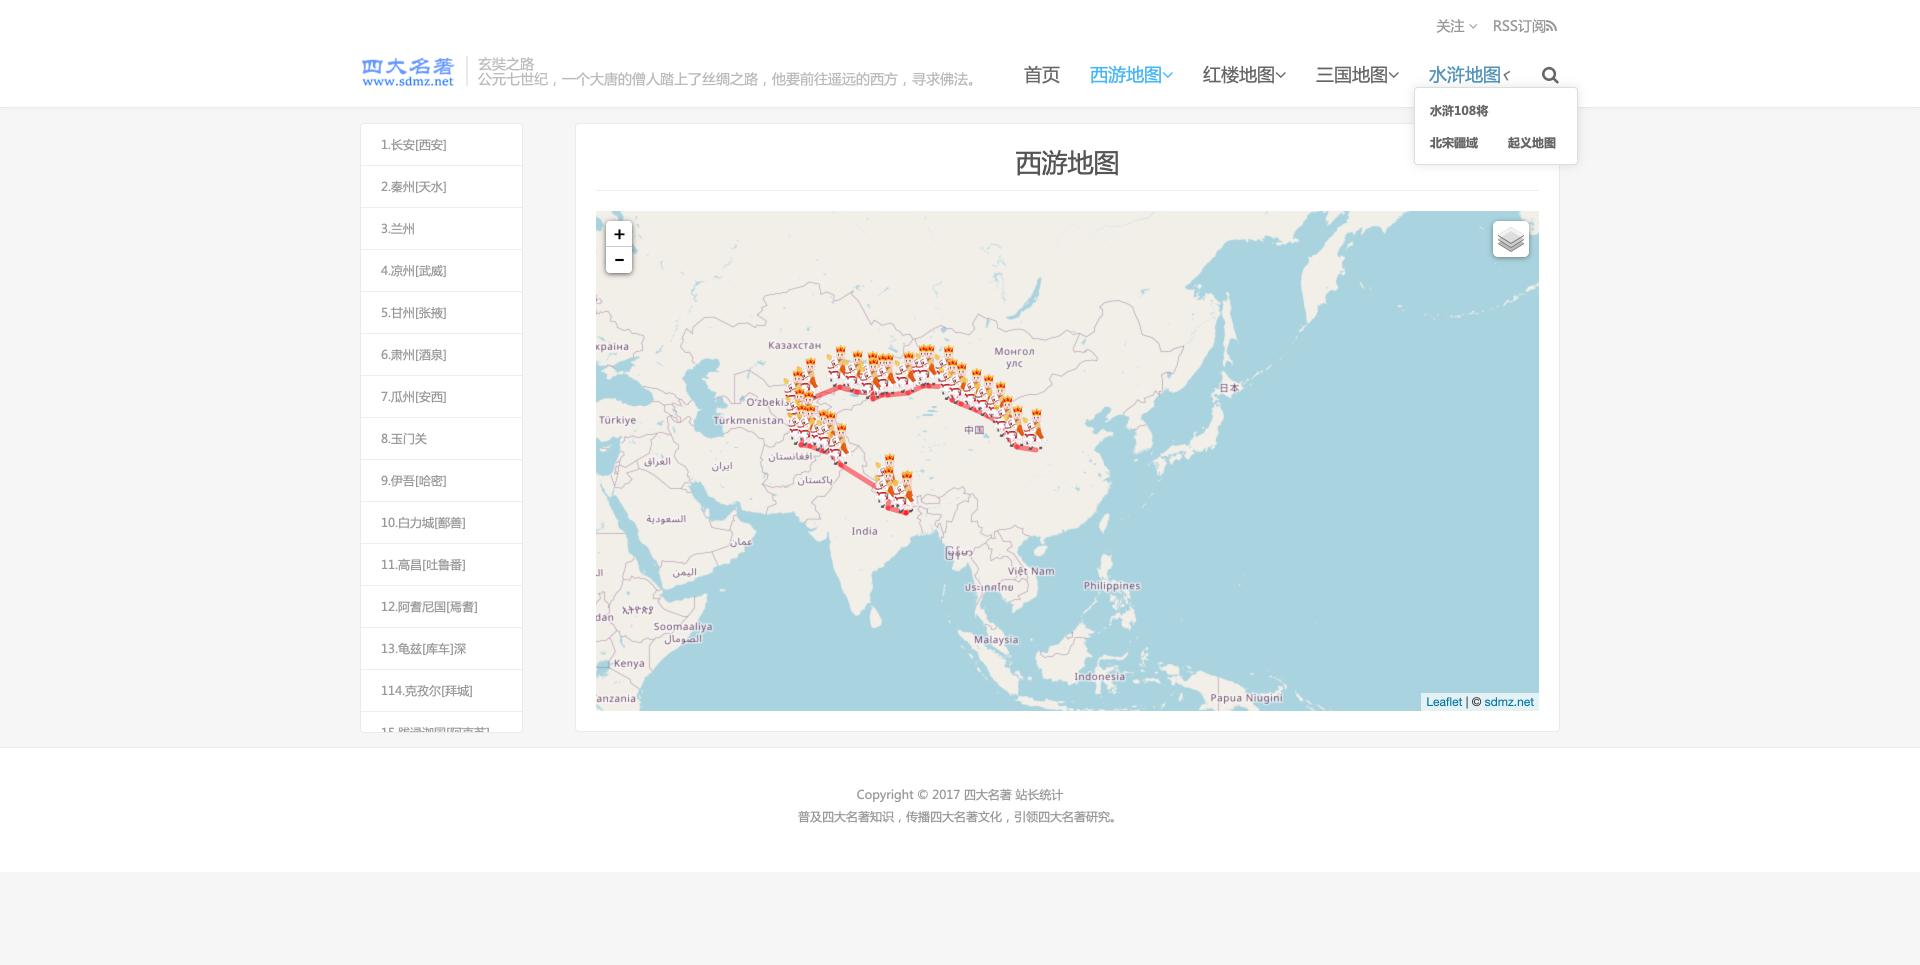Open the sdmz.net attribution link on map
1920x965 pixels.
[1509, 702]
